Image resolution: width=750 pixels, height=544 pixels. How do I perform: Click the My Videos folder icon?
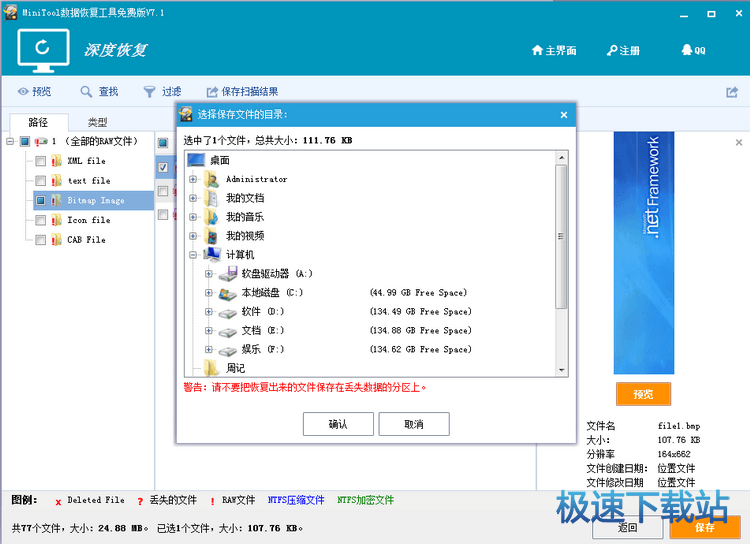point(211,236)
